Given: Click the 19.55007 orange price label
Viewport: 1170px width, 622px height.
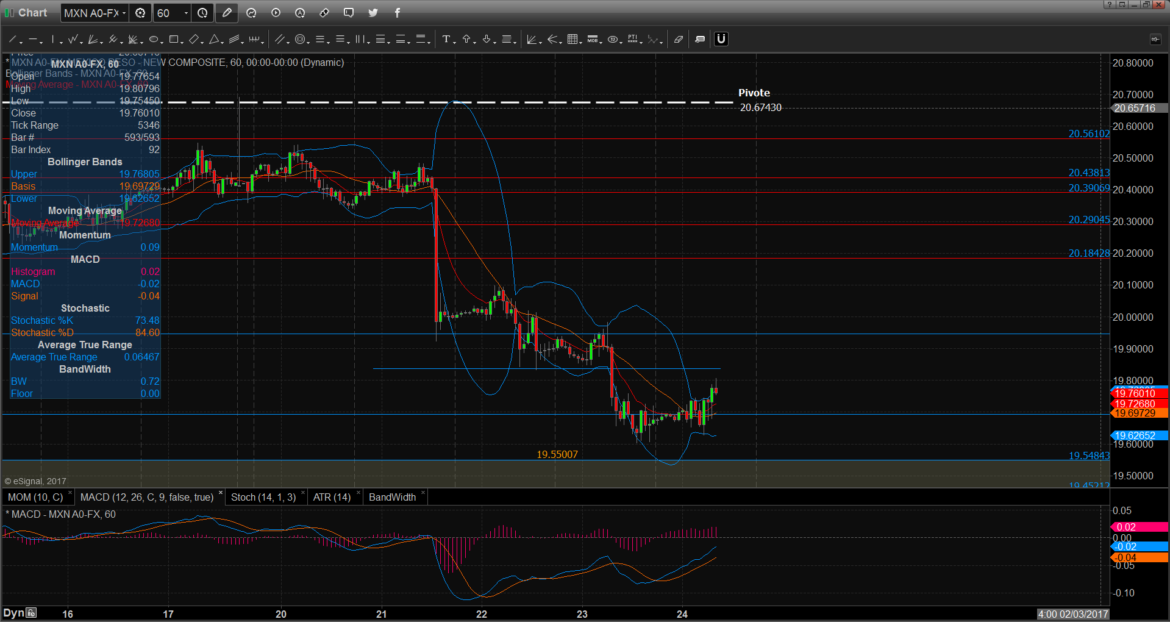Looking at the screenshot, I should (557, 454).
